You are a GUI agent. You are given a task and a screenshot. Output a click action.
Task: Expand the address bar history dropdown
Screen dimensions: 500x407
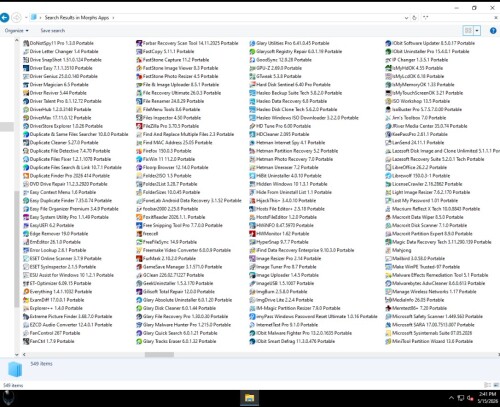point(406,18)
